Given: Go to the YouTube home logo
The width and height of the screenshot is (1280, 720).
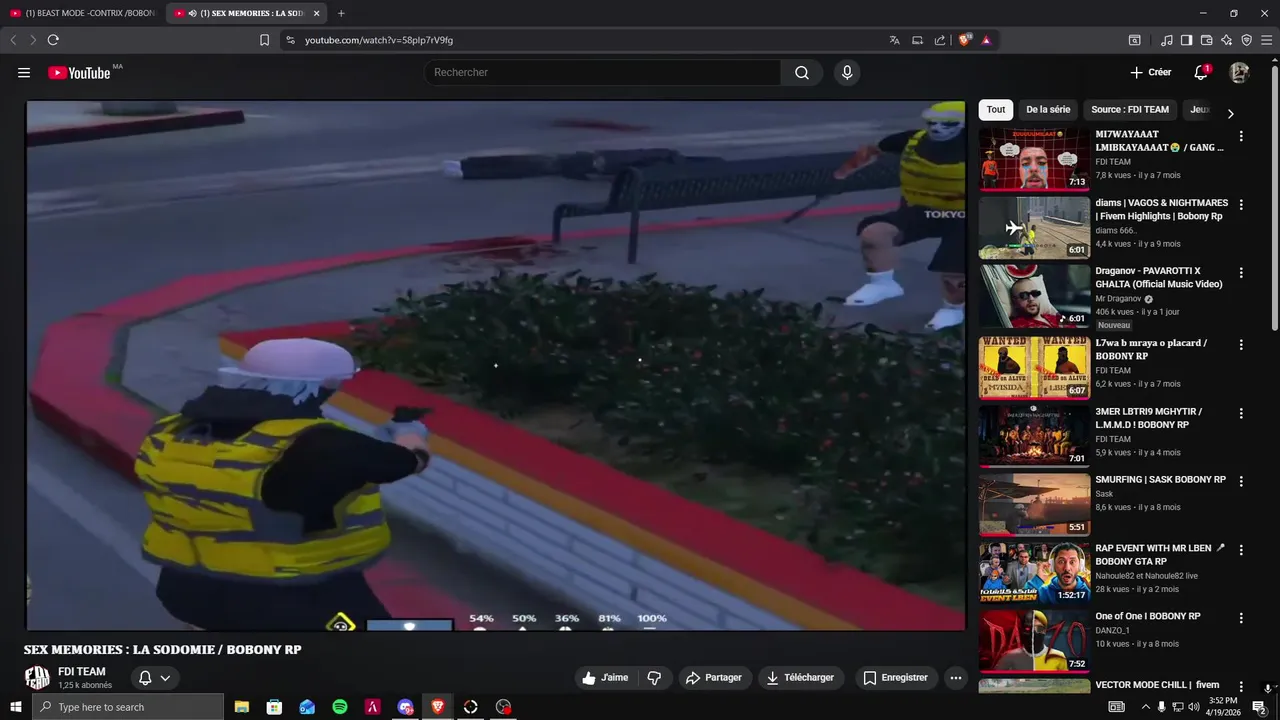Looking at the screenshot, I should [79, 72].
